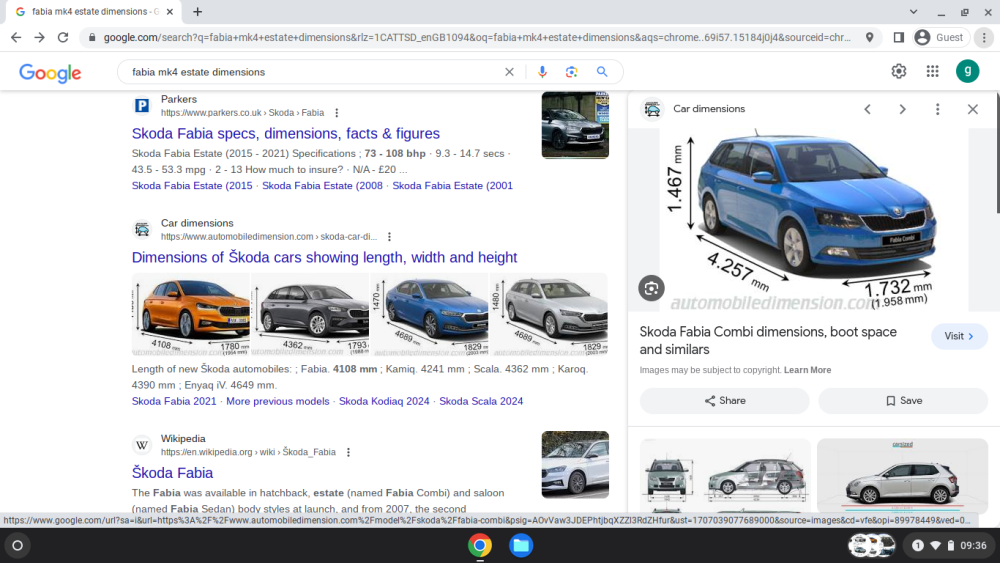The image size is (1000, 563).
Task: Click the Wikipedia favicon
Action: coord(142,445)
